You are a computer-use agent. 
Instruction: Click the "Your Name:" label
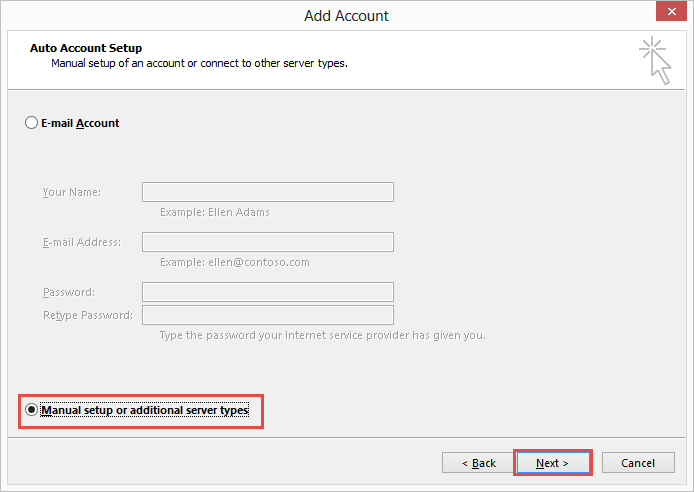[72, 192]
